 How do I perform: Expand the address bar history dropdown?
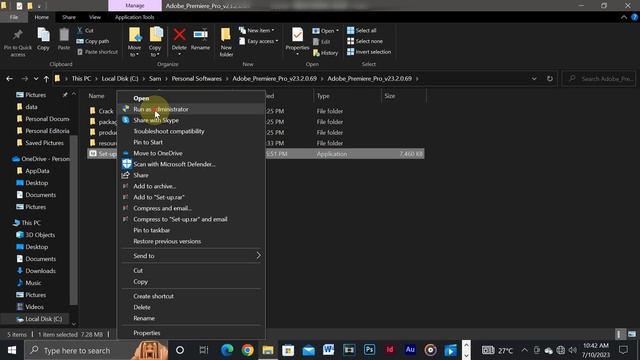point(534,78)
